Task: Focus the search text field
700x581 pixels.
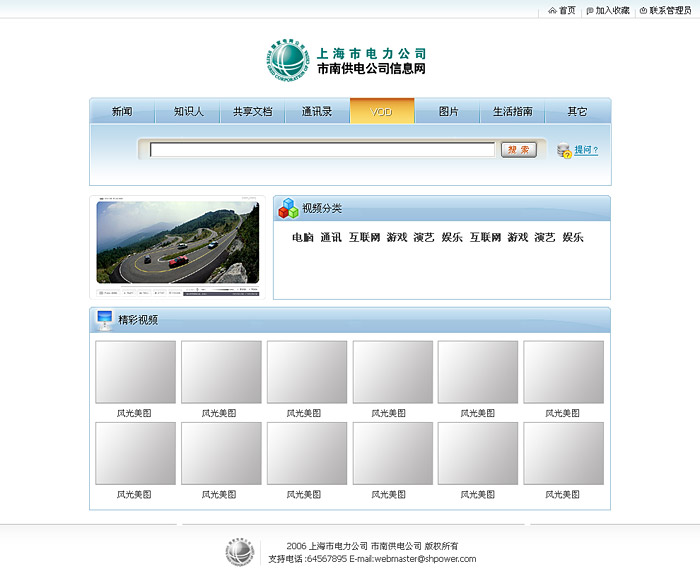Action: click(322, 150)
